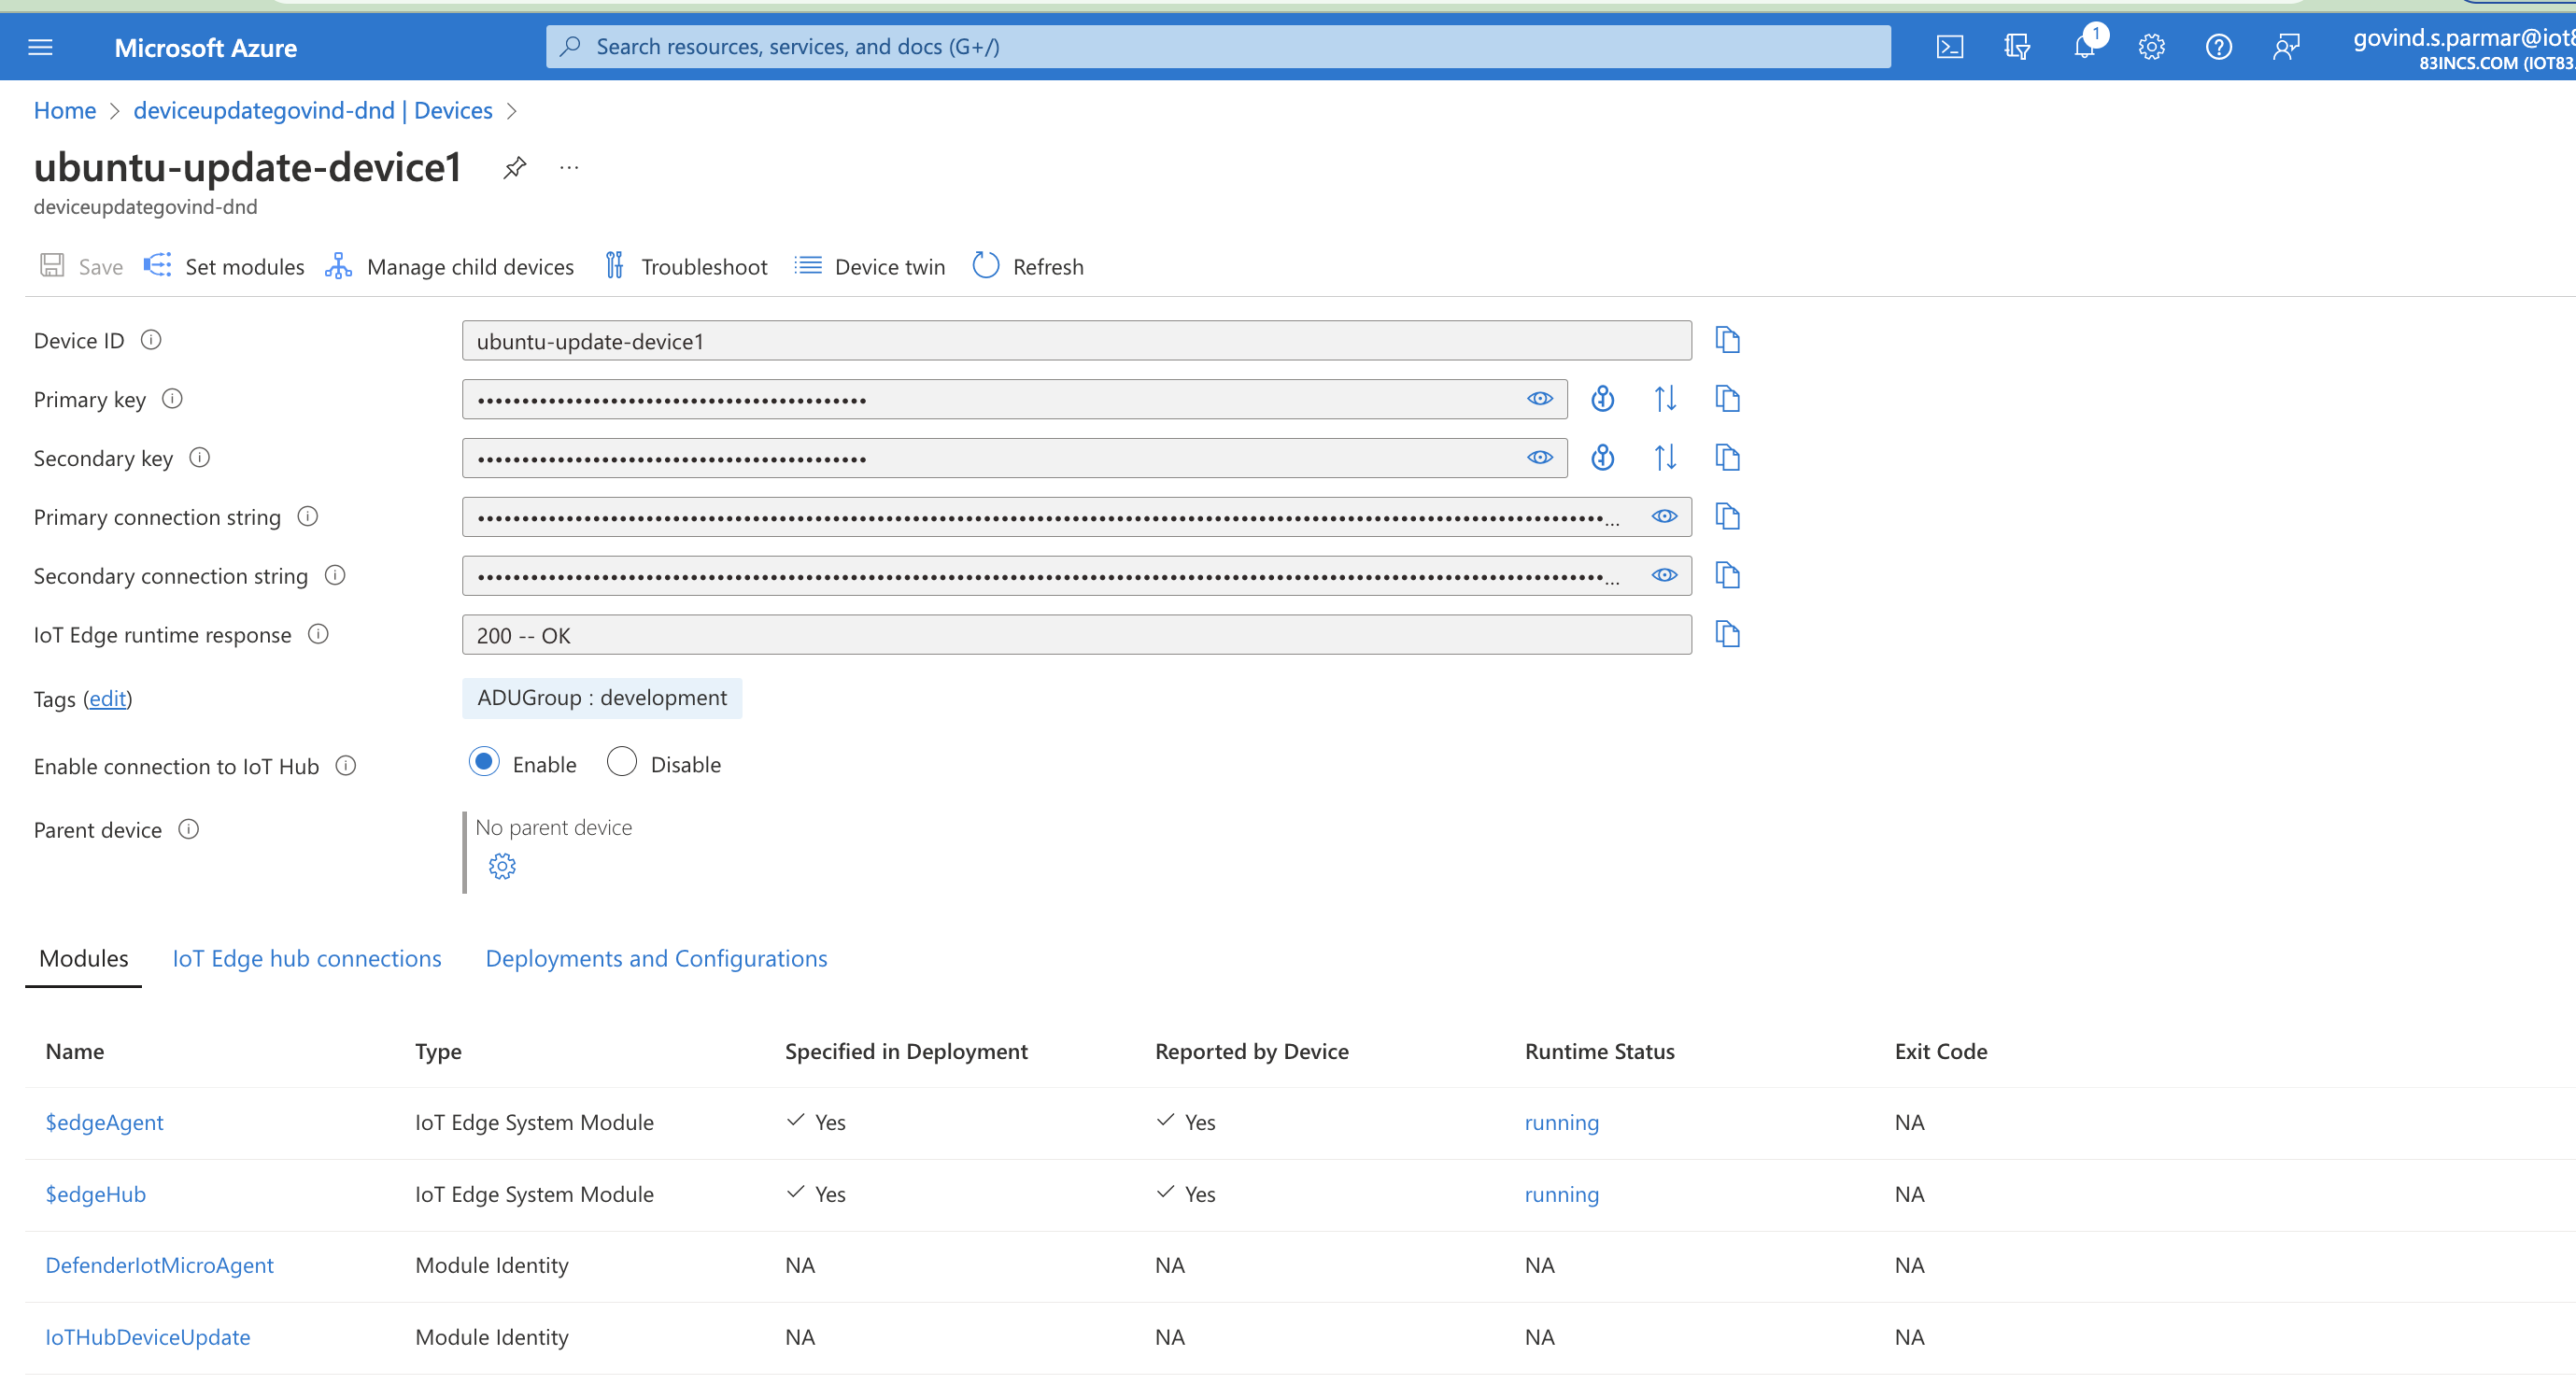Open the Azure portal hamburger menu
Screen dimensions: 2576x1384
click(40, 47)
